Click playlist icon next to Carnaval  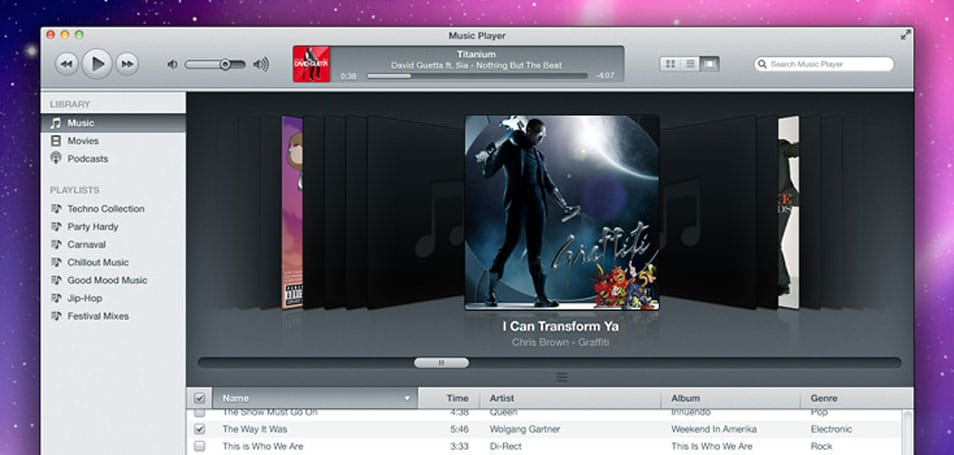point(56,244)
